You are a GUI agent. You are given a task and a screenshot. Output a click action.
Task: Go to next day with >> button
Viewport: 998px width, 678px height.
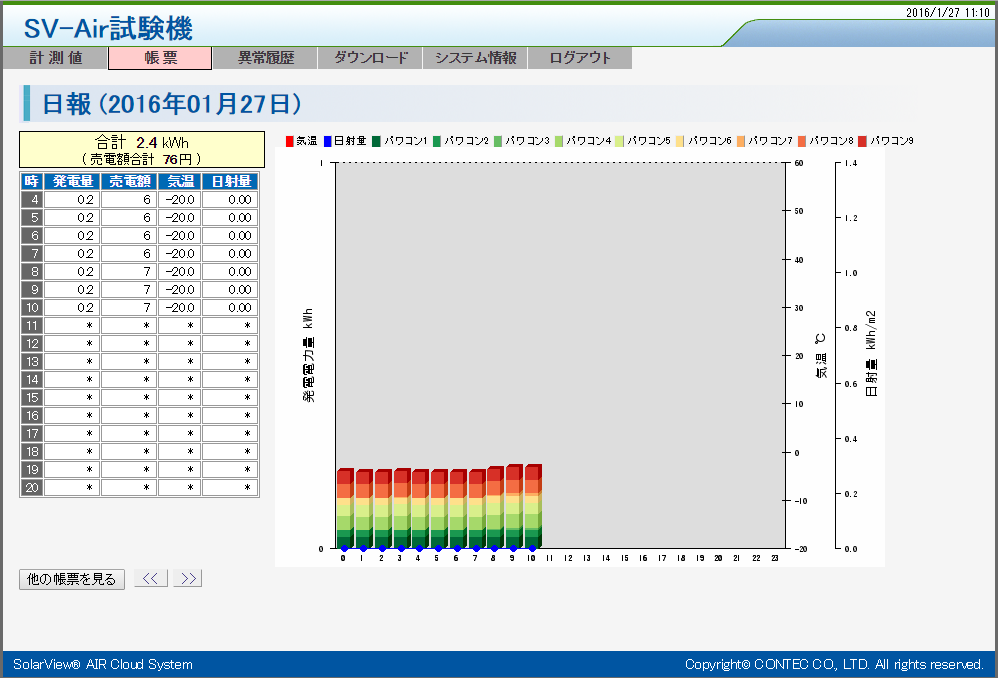click(188, 578)
